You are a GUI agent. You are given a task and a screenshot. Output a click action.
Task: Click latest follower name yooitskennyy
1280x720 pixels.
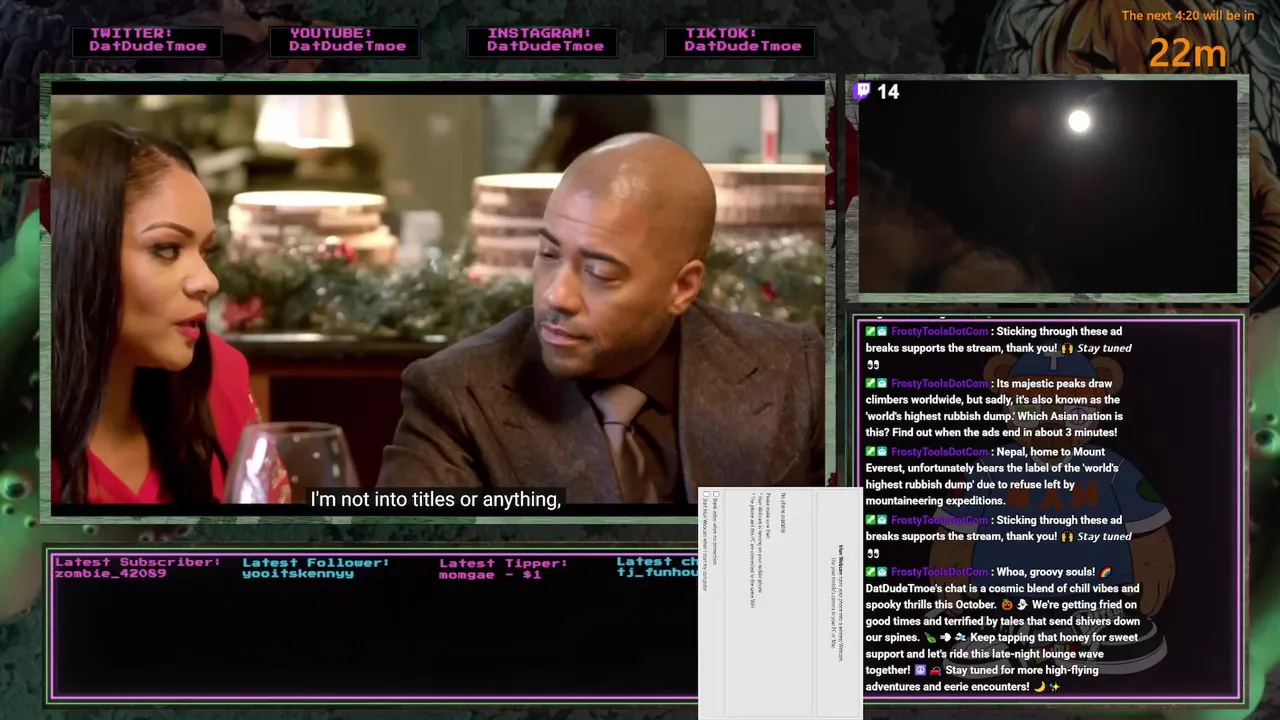[x=298, y=574]
